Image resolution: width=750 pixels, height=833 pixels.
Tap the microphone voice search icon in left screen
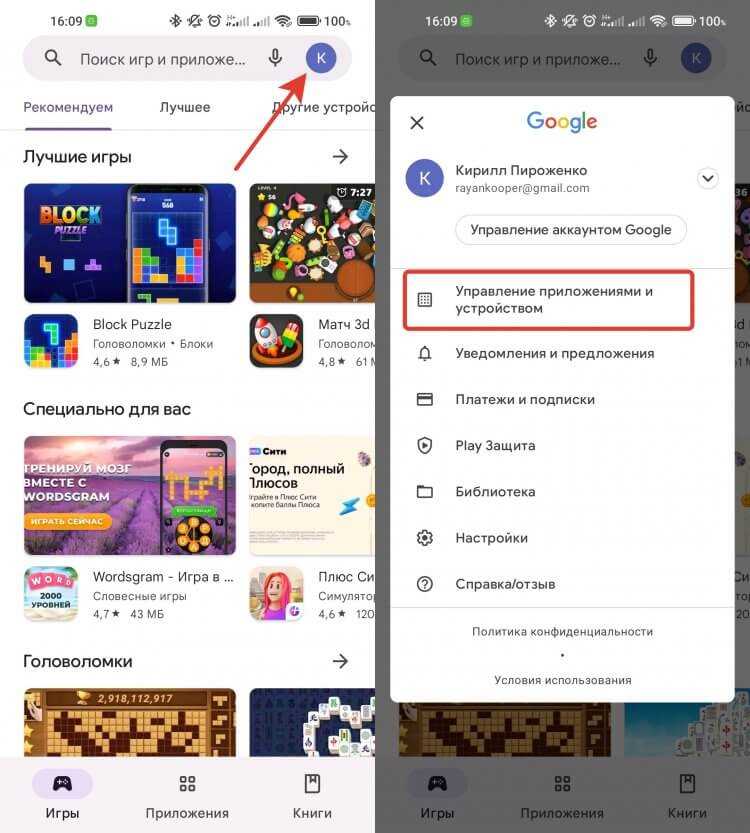(x=275, y=58)
